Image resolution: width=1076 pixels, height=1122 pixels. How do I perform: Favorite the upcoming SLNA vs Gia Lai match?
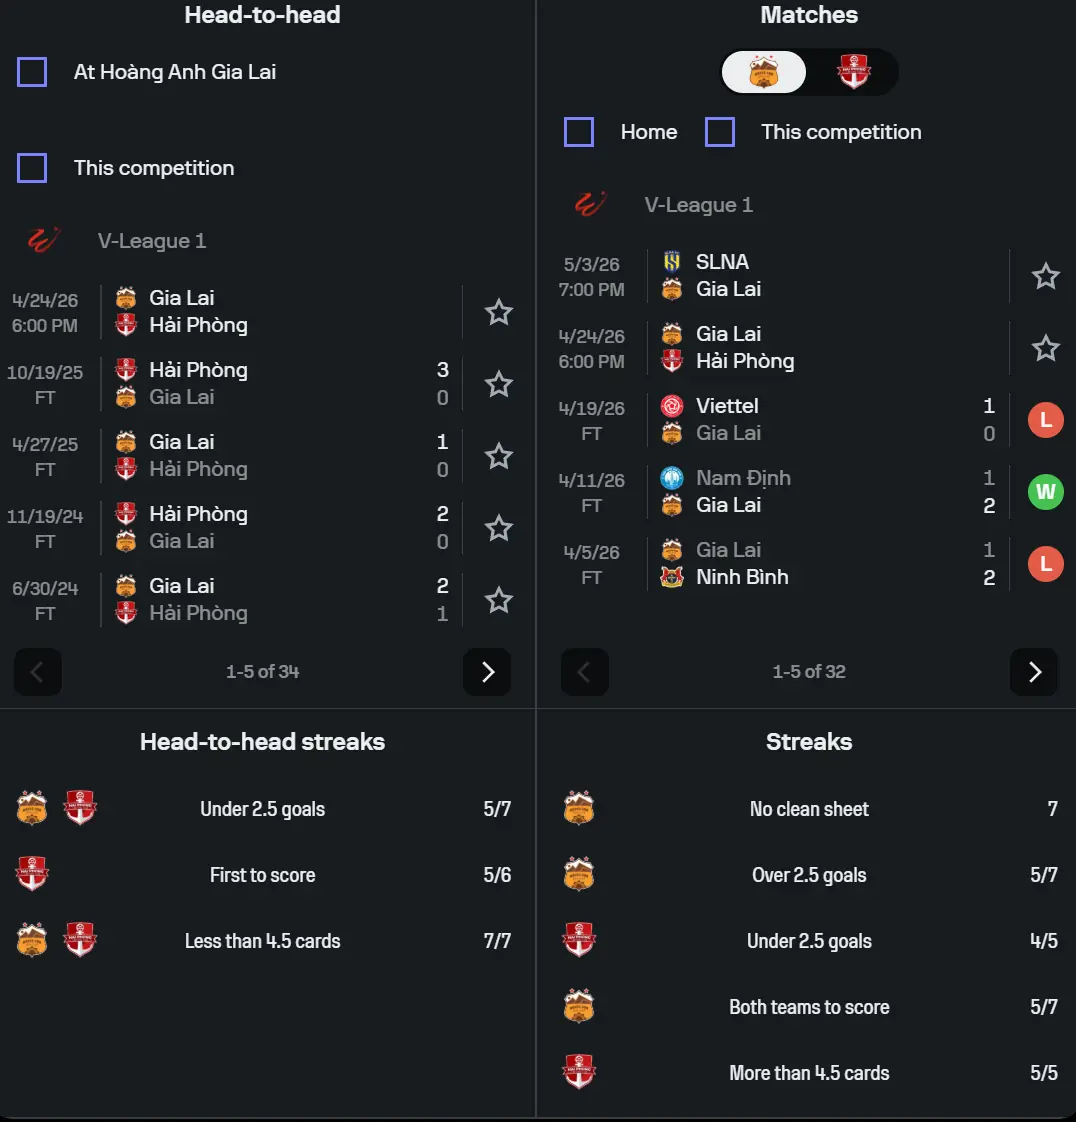[x=1045, y=276]
